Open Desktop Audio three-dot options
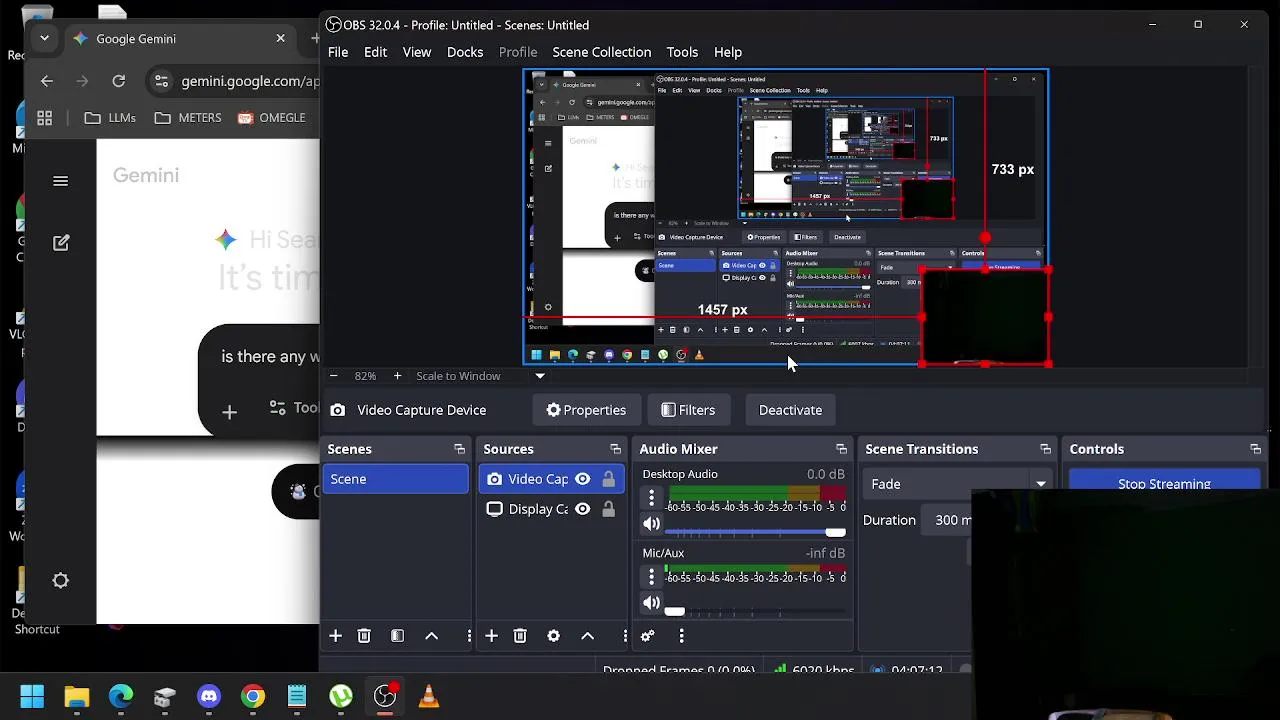 651,497
